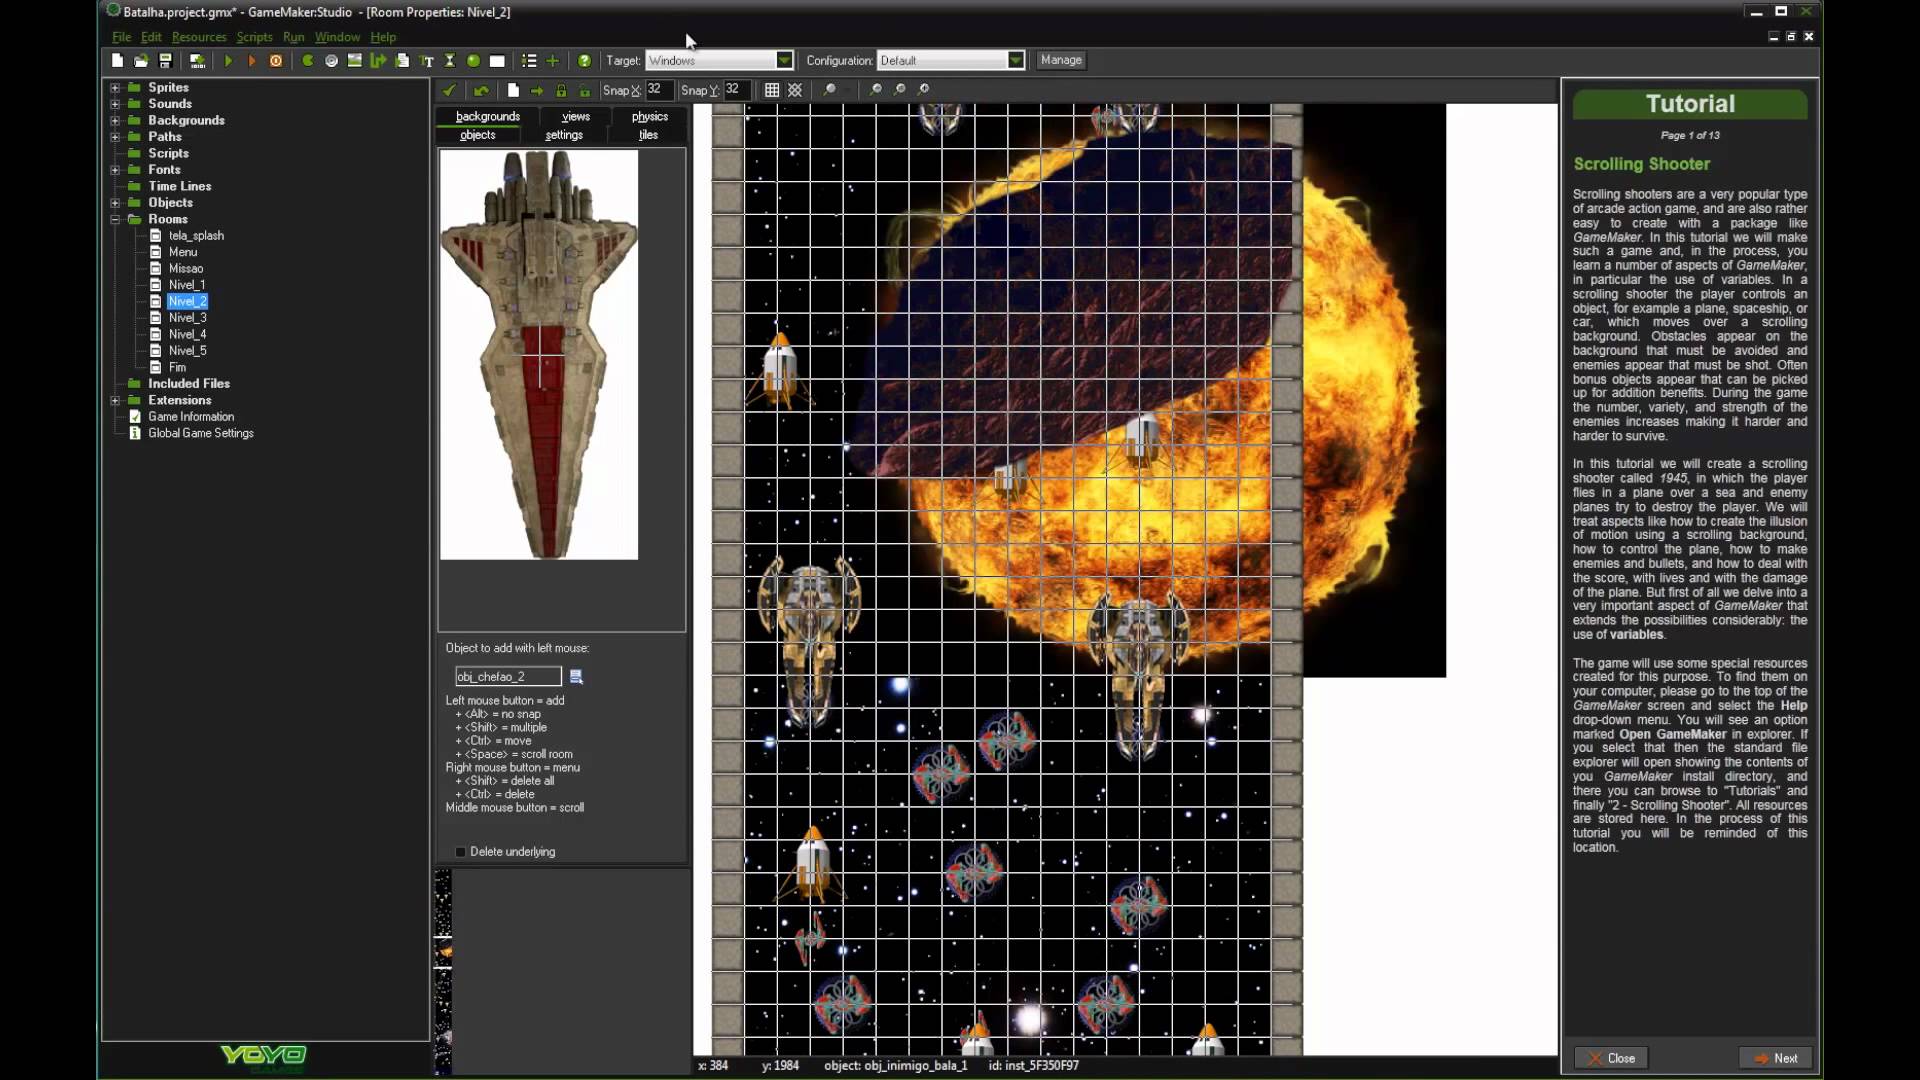Toggle the Delete underlying checkbox
The width and height of the screenshot is (1920, 1080).
(460, 851)
